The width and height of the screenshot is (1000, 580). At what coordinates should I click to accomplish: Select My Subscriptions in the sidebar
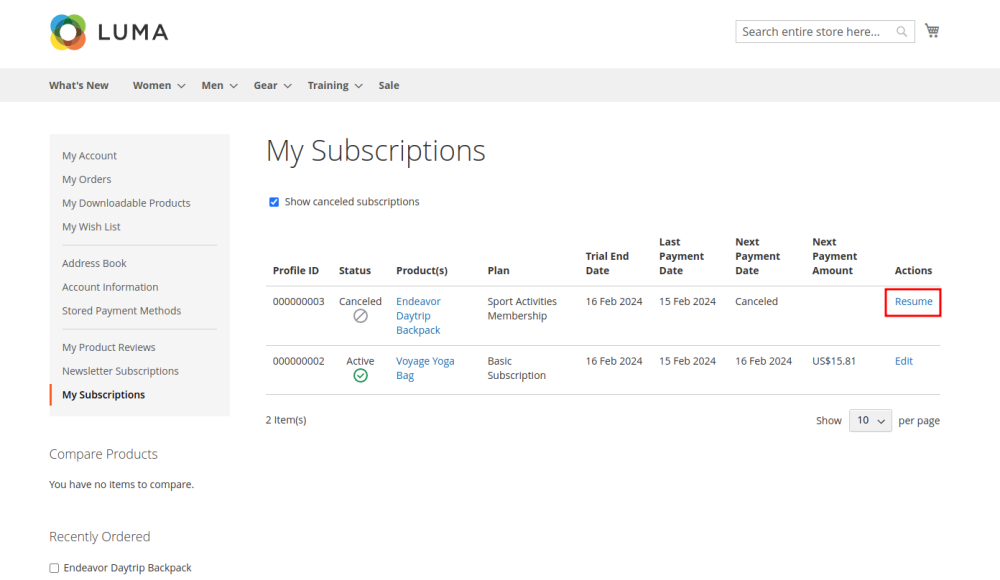tap(103, 395)
